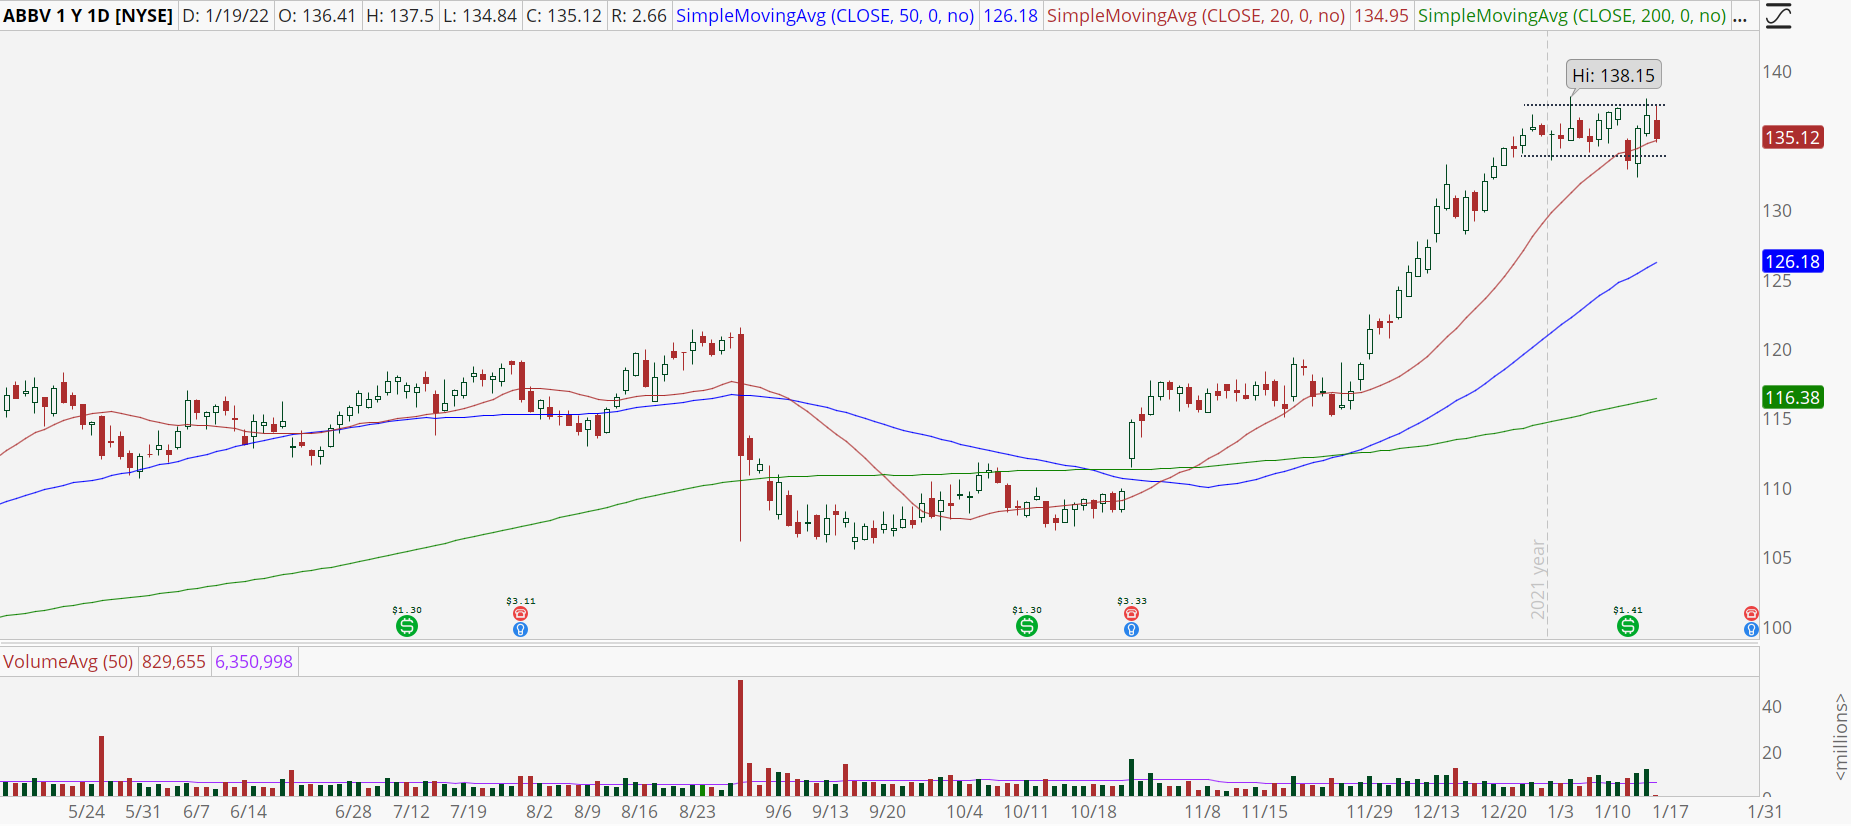Screen dimensions: 1851x826
Task: Click the 130 price level on the price axis
Action: (1777, 211)
